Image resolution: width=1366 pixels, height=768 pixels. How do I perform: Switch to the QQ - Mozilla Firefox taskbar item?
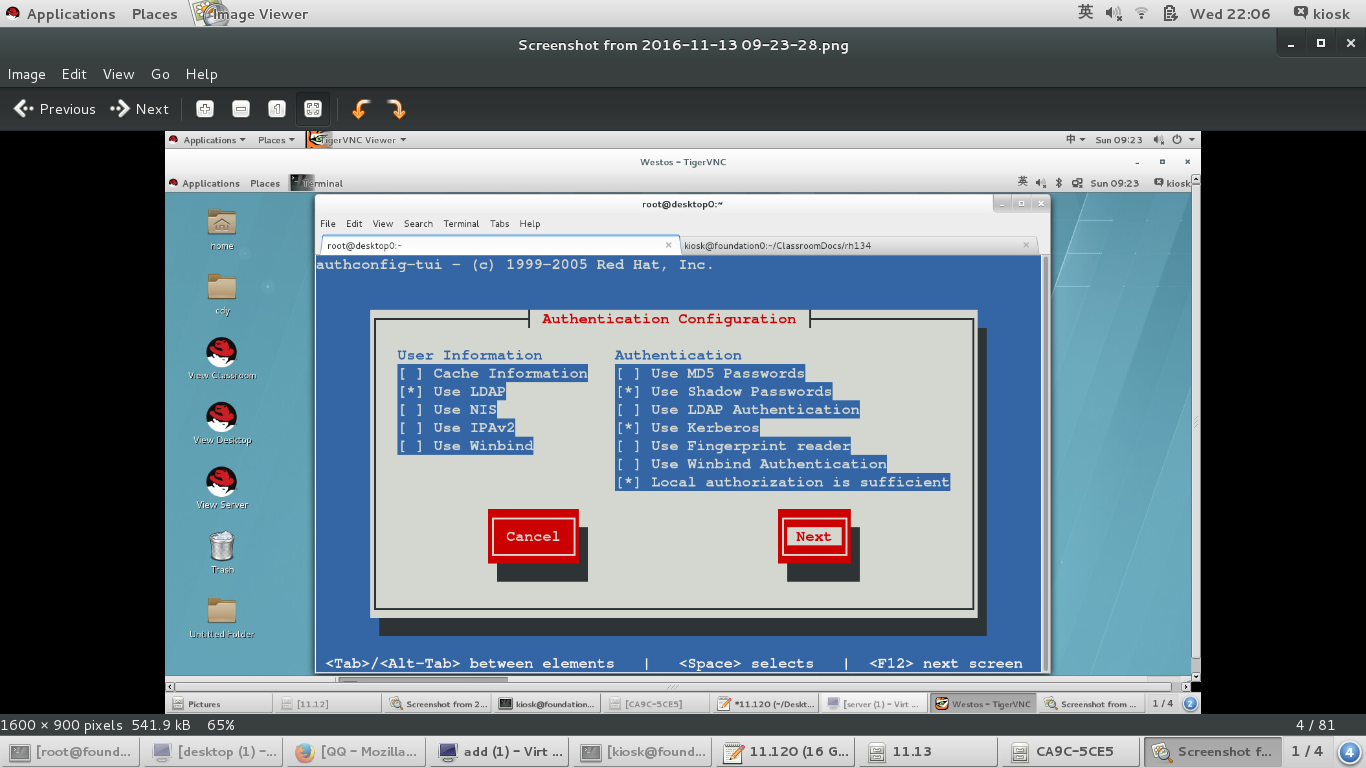356,751
